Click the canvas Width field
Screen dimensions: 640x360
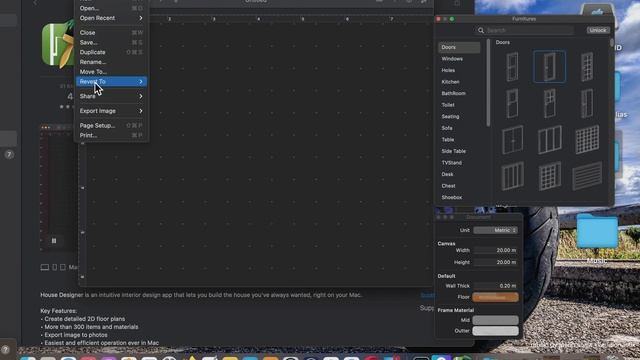[496, 250]
